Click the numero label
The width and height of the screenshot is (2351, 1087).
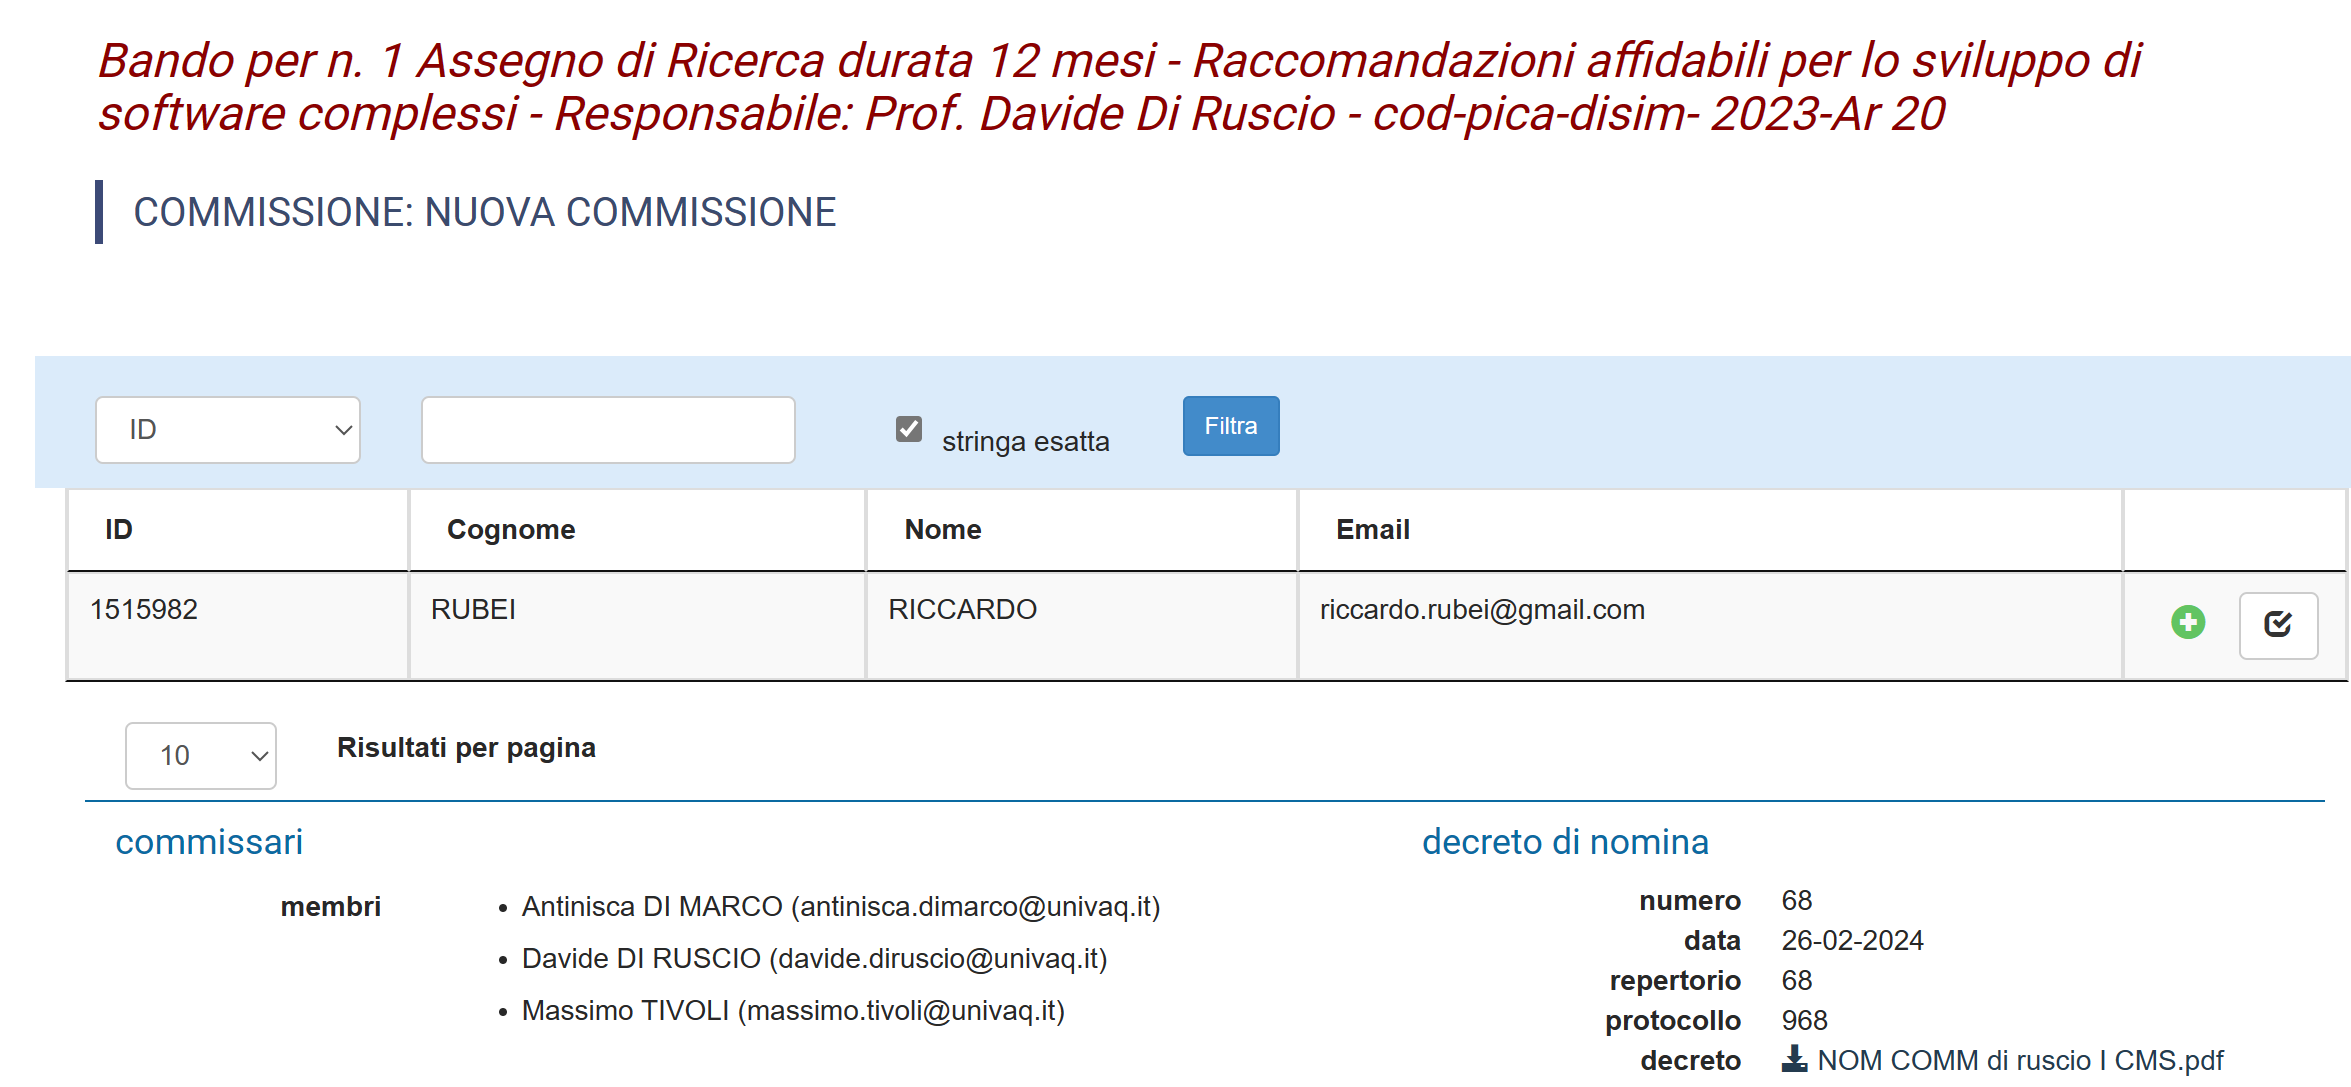tap(1690, 901)
